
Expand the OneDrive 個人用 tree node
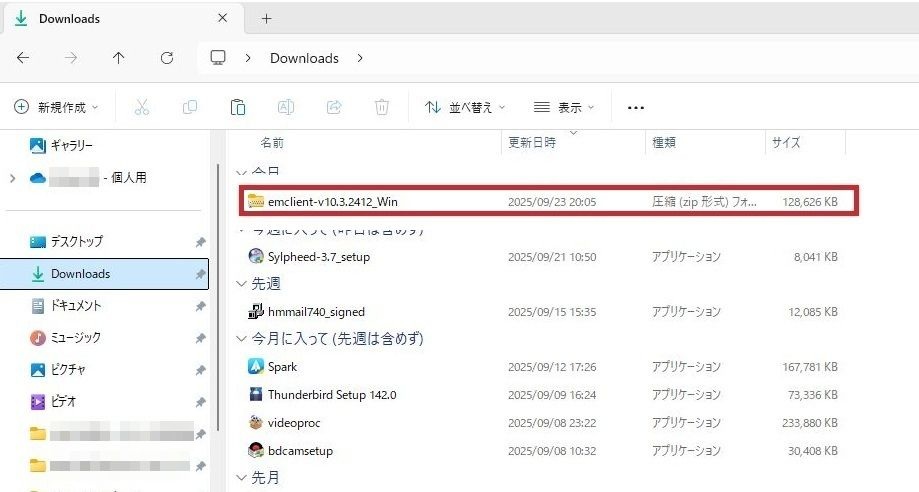click(x=12, y=178)
